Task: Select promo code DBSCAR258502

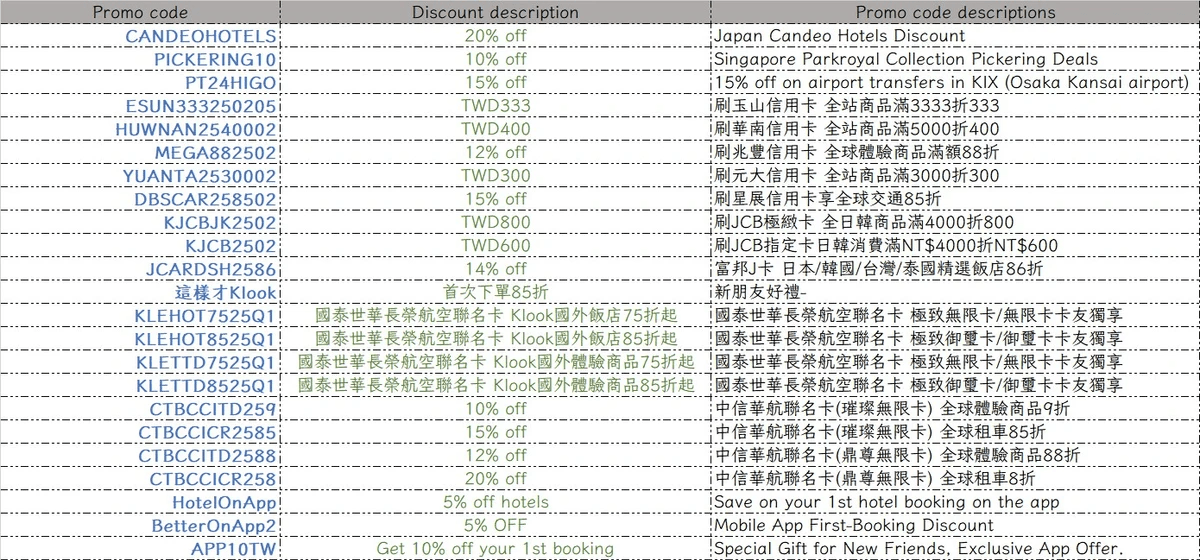Action: pyautogui.click(x=205, y=199)
